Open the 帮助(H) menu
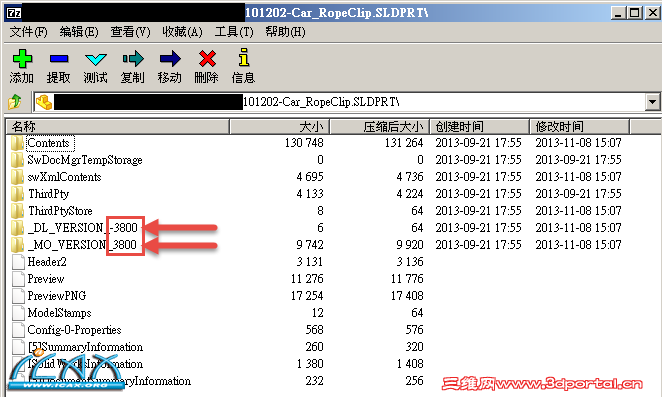 285,32
